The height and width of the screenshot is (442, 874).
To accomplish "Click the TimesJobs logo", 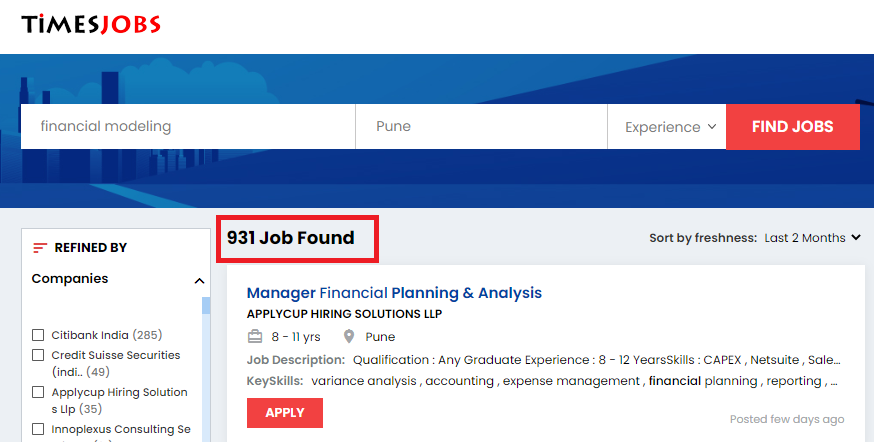I will [90, 25].
